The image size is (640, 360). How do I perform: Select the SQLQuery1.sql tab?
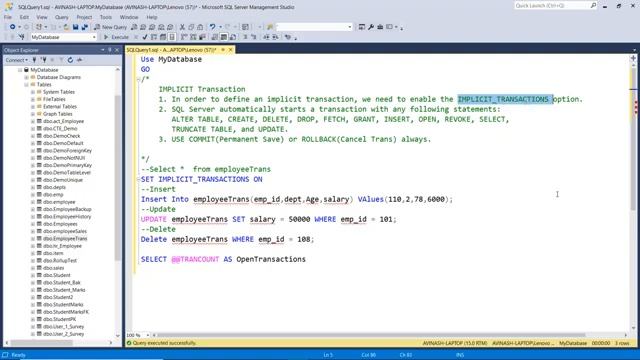pyautogui.click(x=171, y=50)
